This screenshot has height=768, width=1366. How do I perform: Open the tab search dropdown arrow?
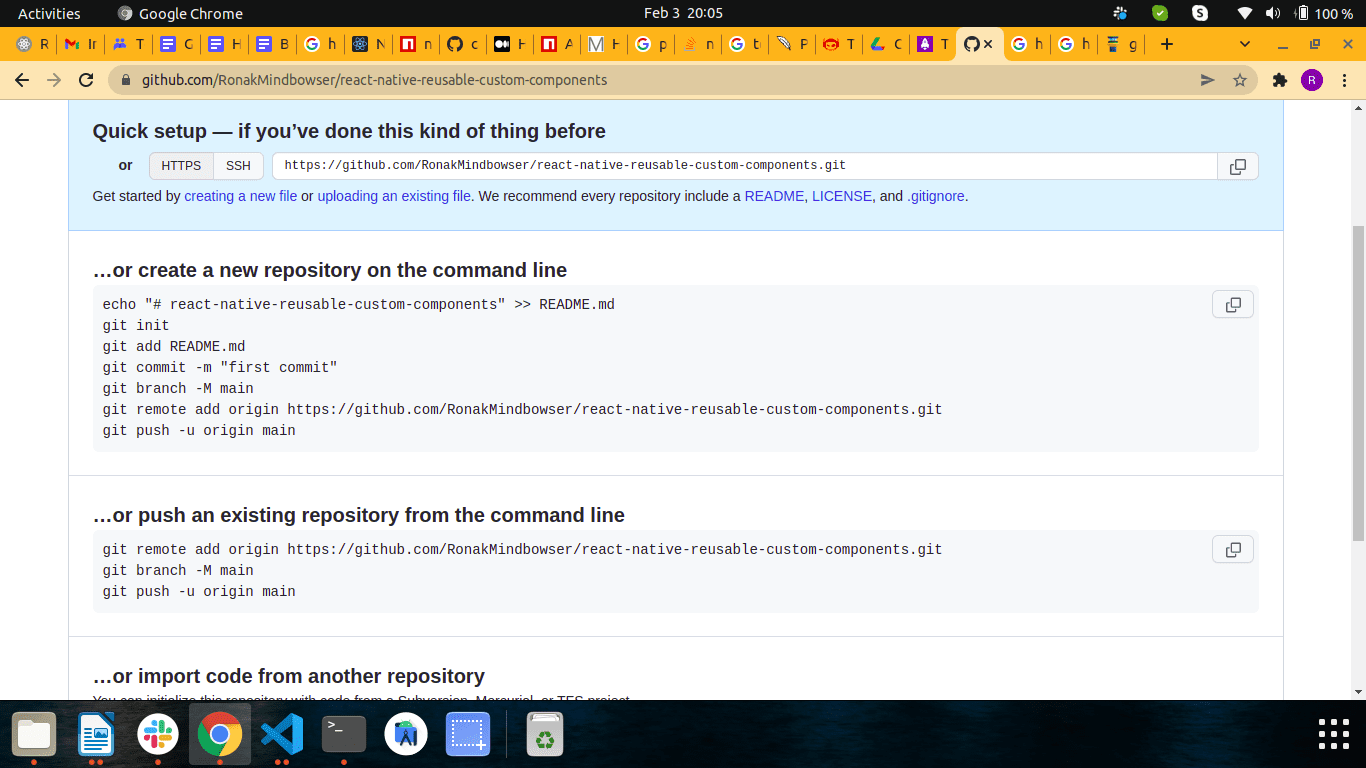[x=1245, y=44]
